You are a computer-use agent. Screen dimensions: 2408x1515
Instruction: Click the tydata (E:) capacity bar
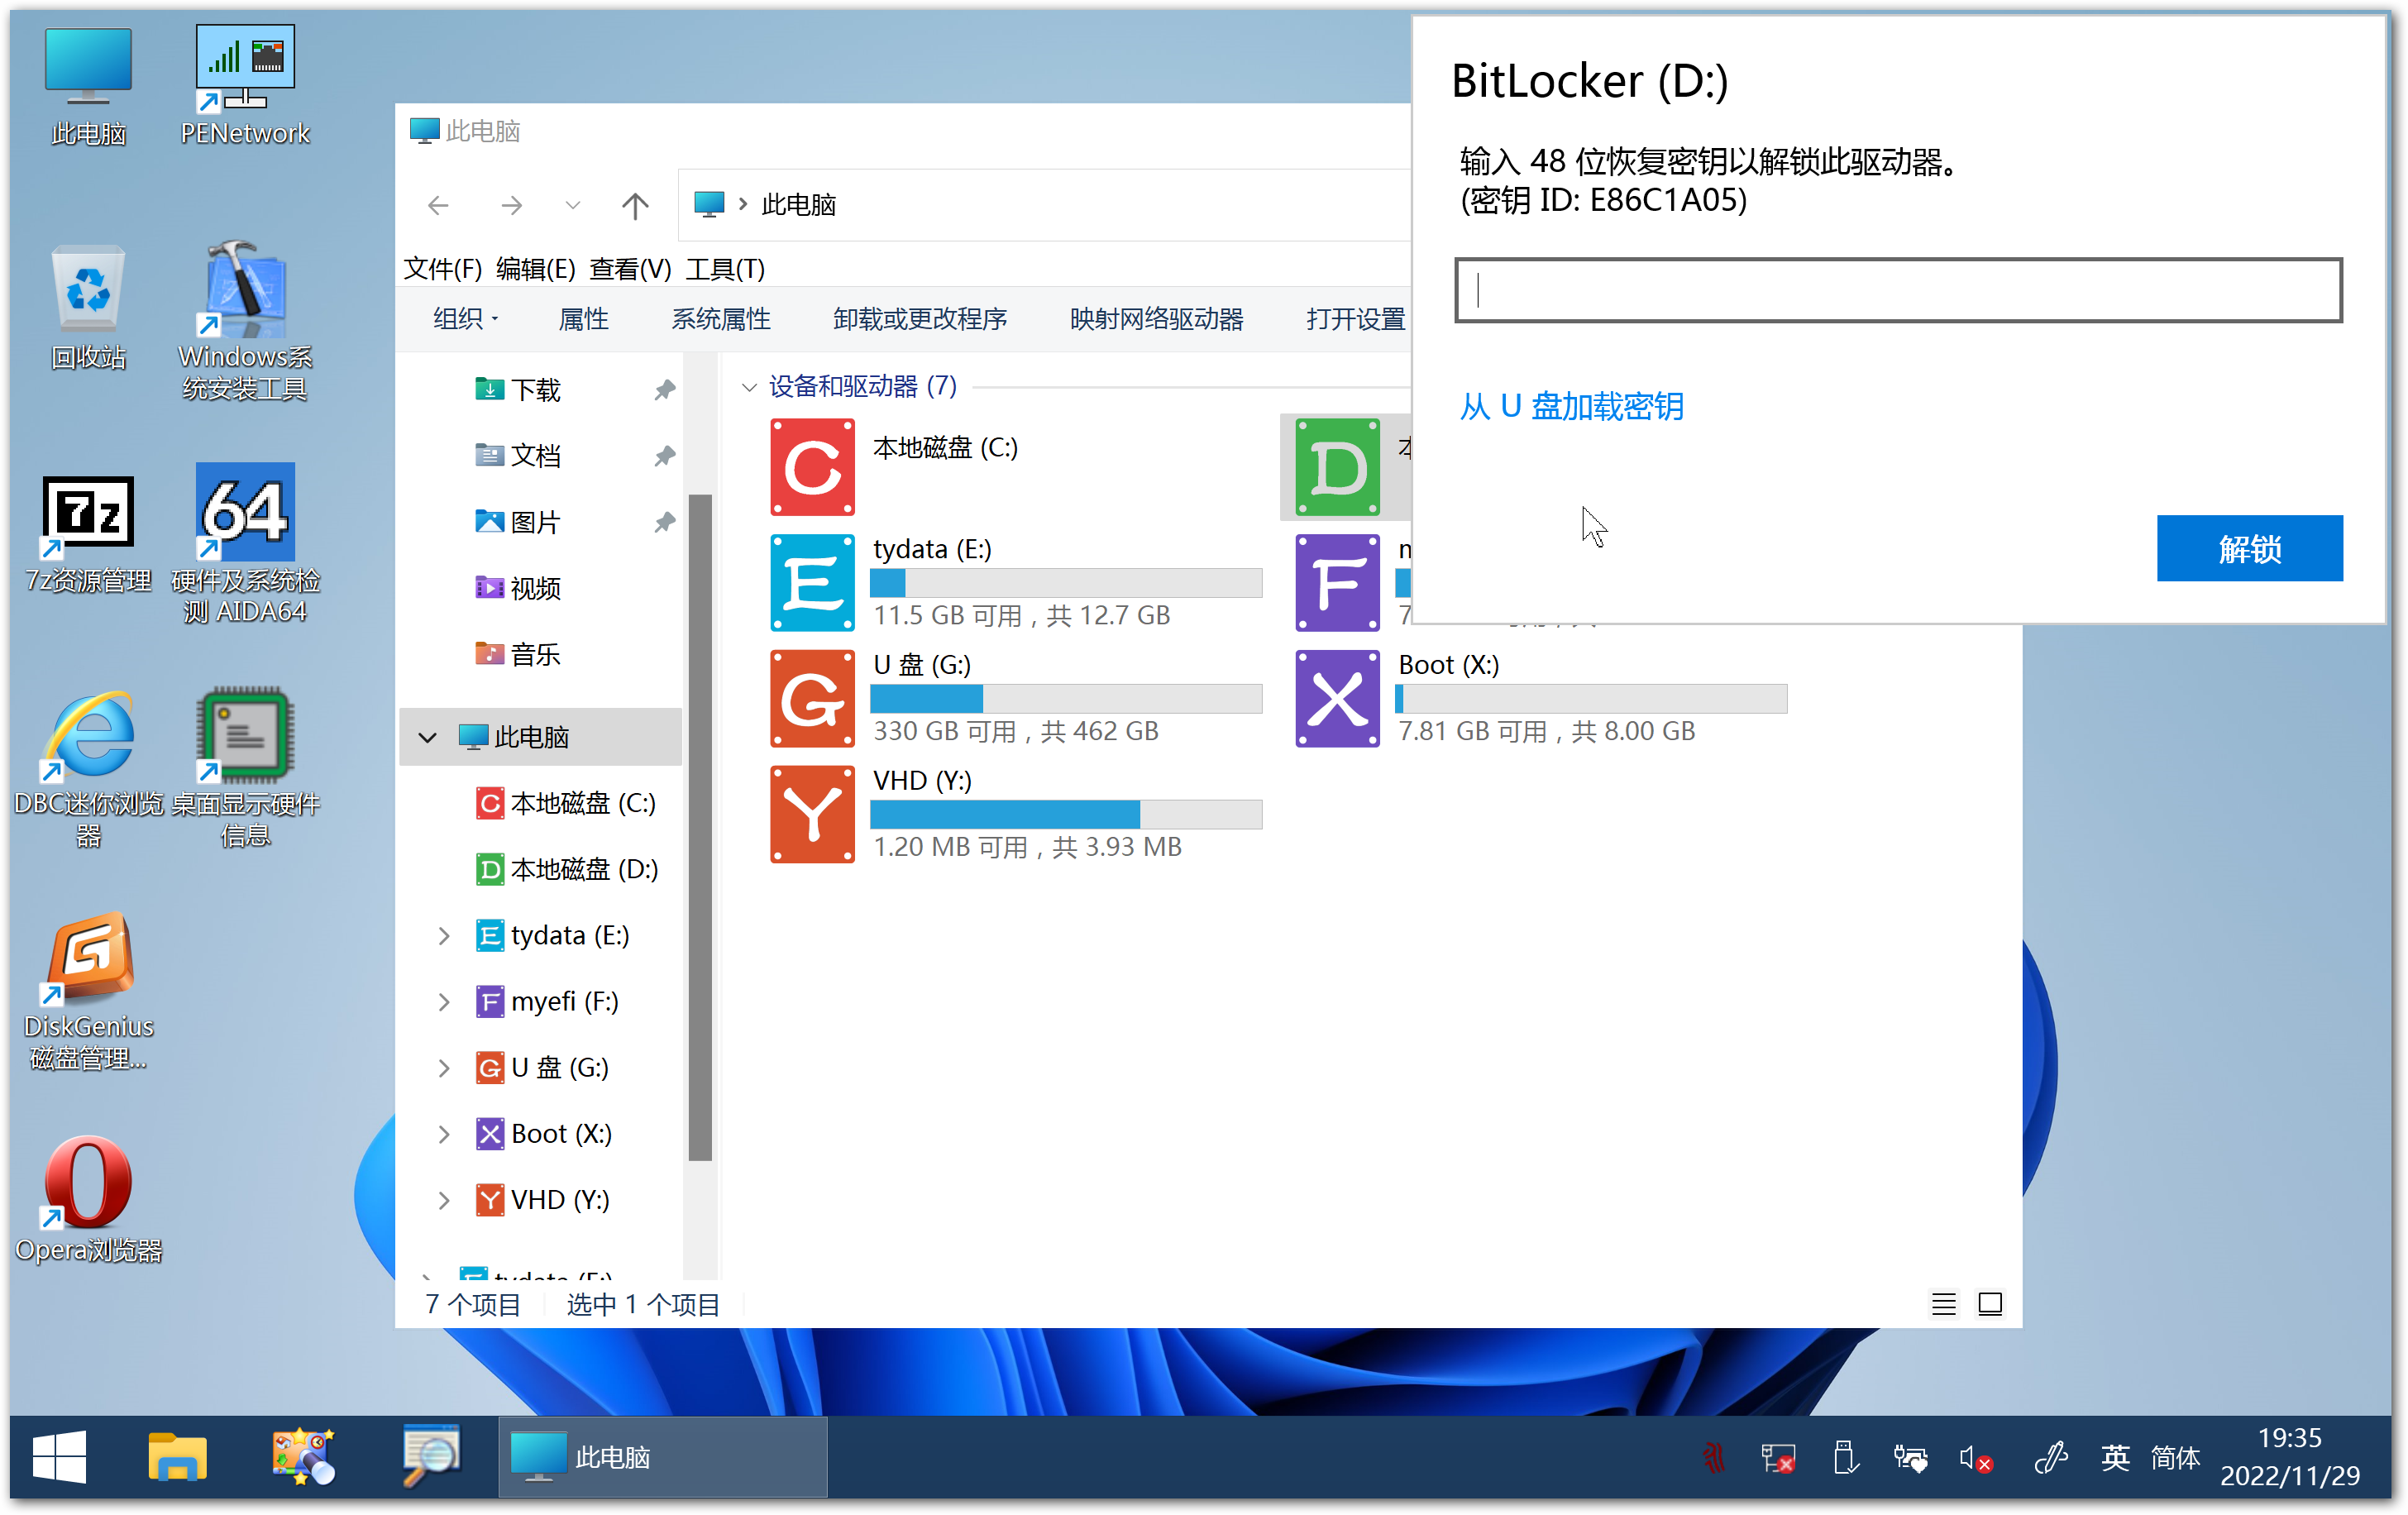1065,583
